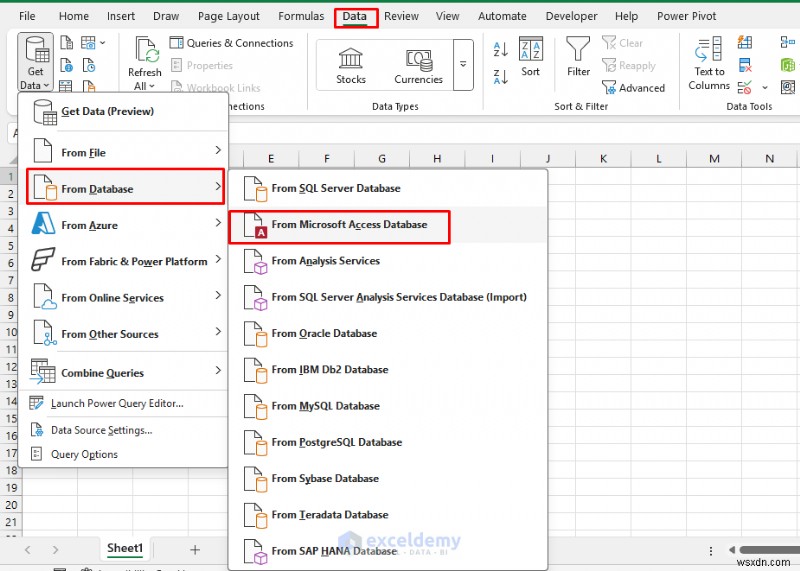Choose From Sybase Database
Viewport: 800px width, 571px height.
pyautogui.click(x=388, y=478)
